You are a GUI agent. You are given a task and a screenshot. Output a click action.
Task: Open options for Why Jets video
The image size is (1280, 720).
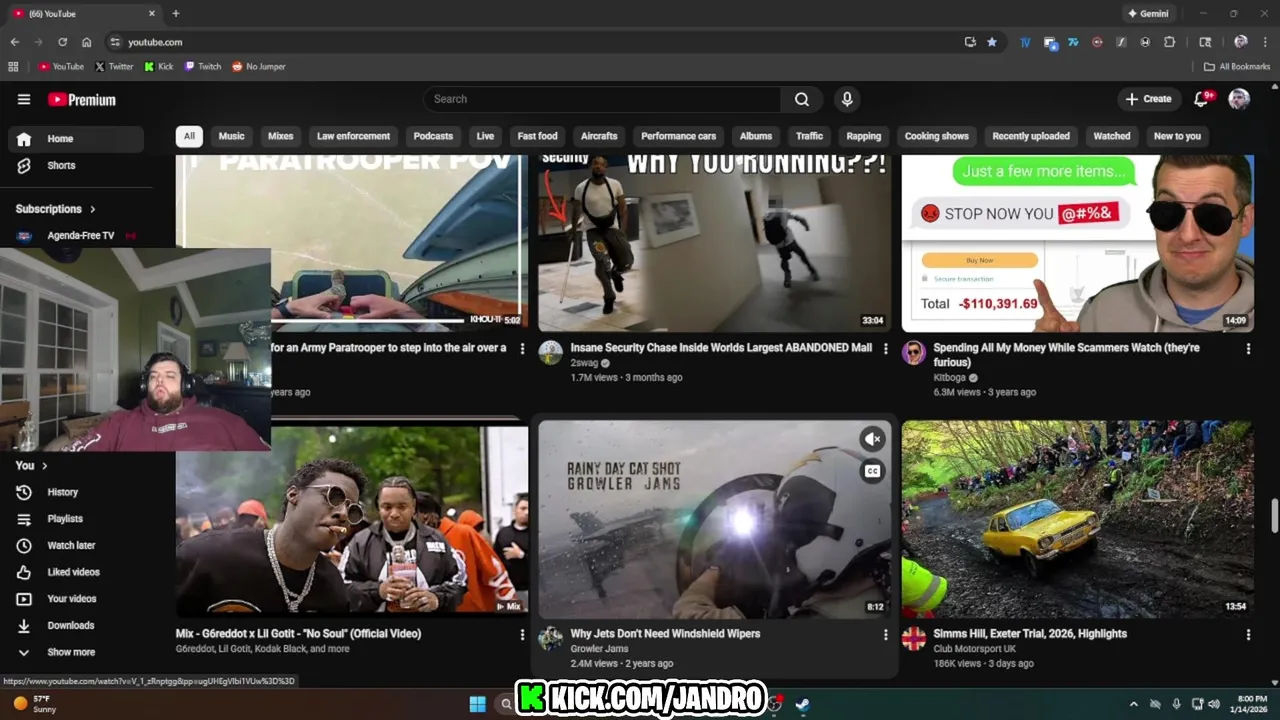point(885,635)
